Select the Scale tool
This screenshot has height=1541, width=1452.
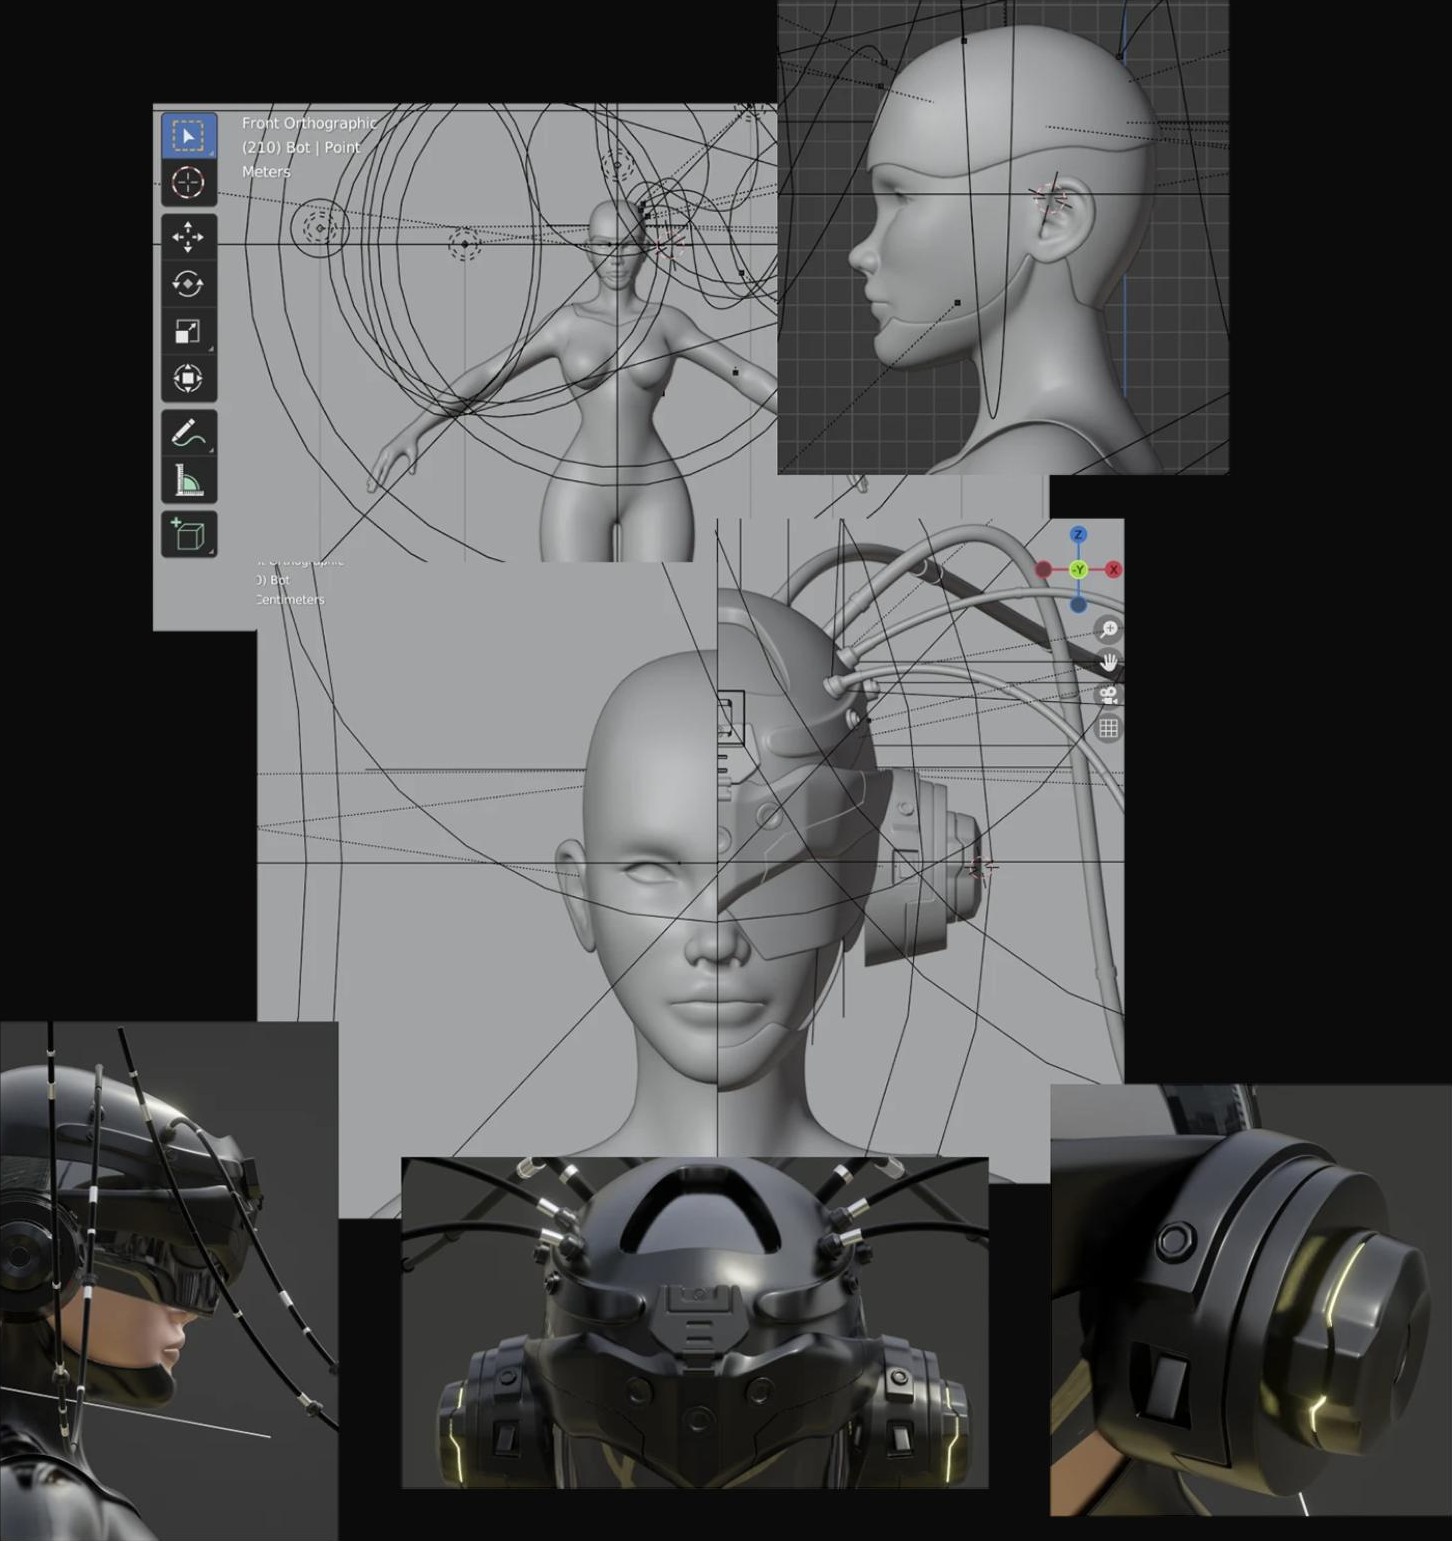[x=188, y=331]
